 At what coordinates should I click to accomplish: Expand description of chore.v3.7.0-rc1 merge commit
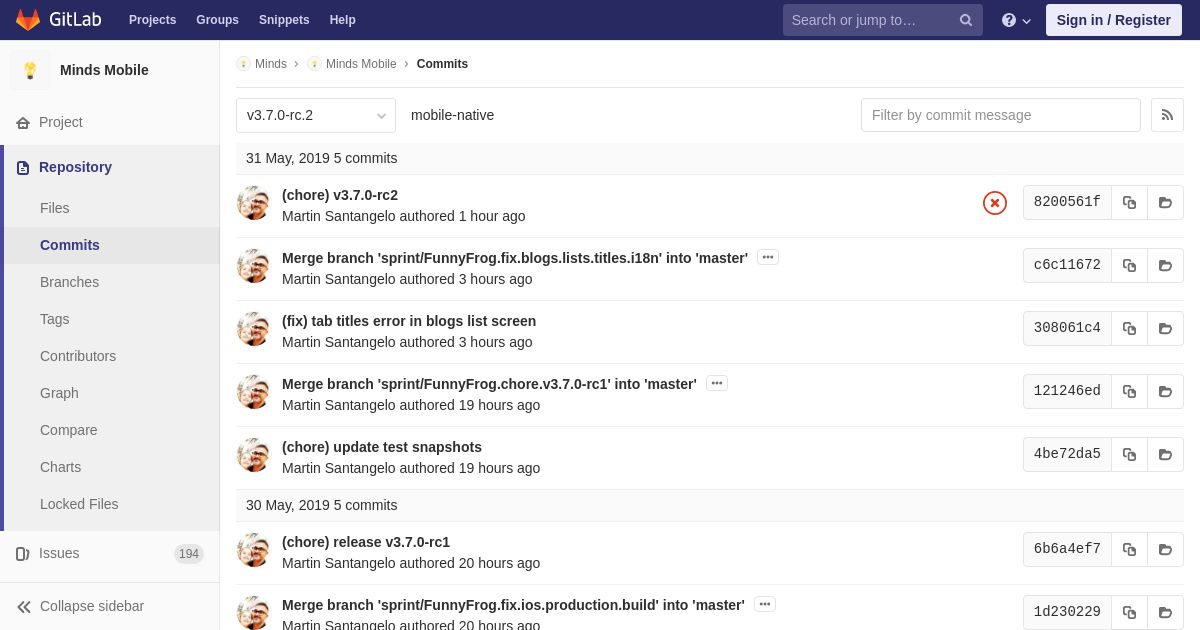(717, 383)
